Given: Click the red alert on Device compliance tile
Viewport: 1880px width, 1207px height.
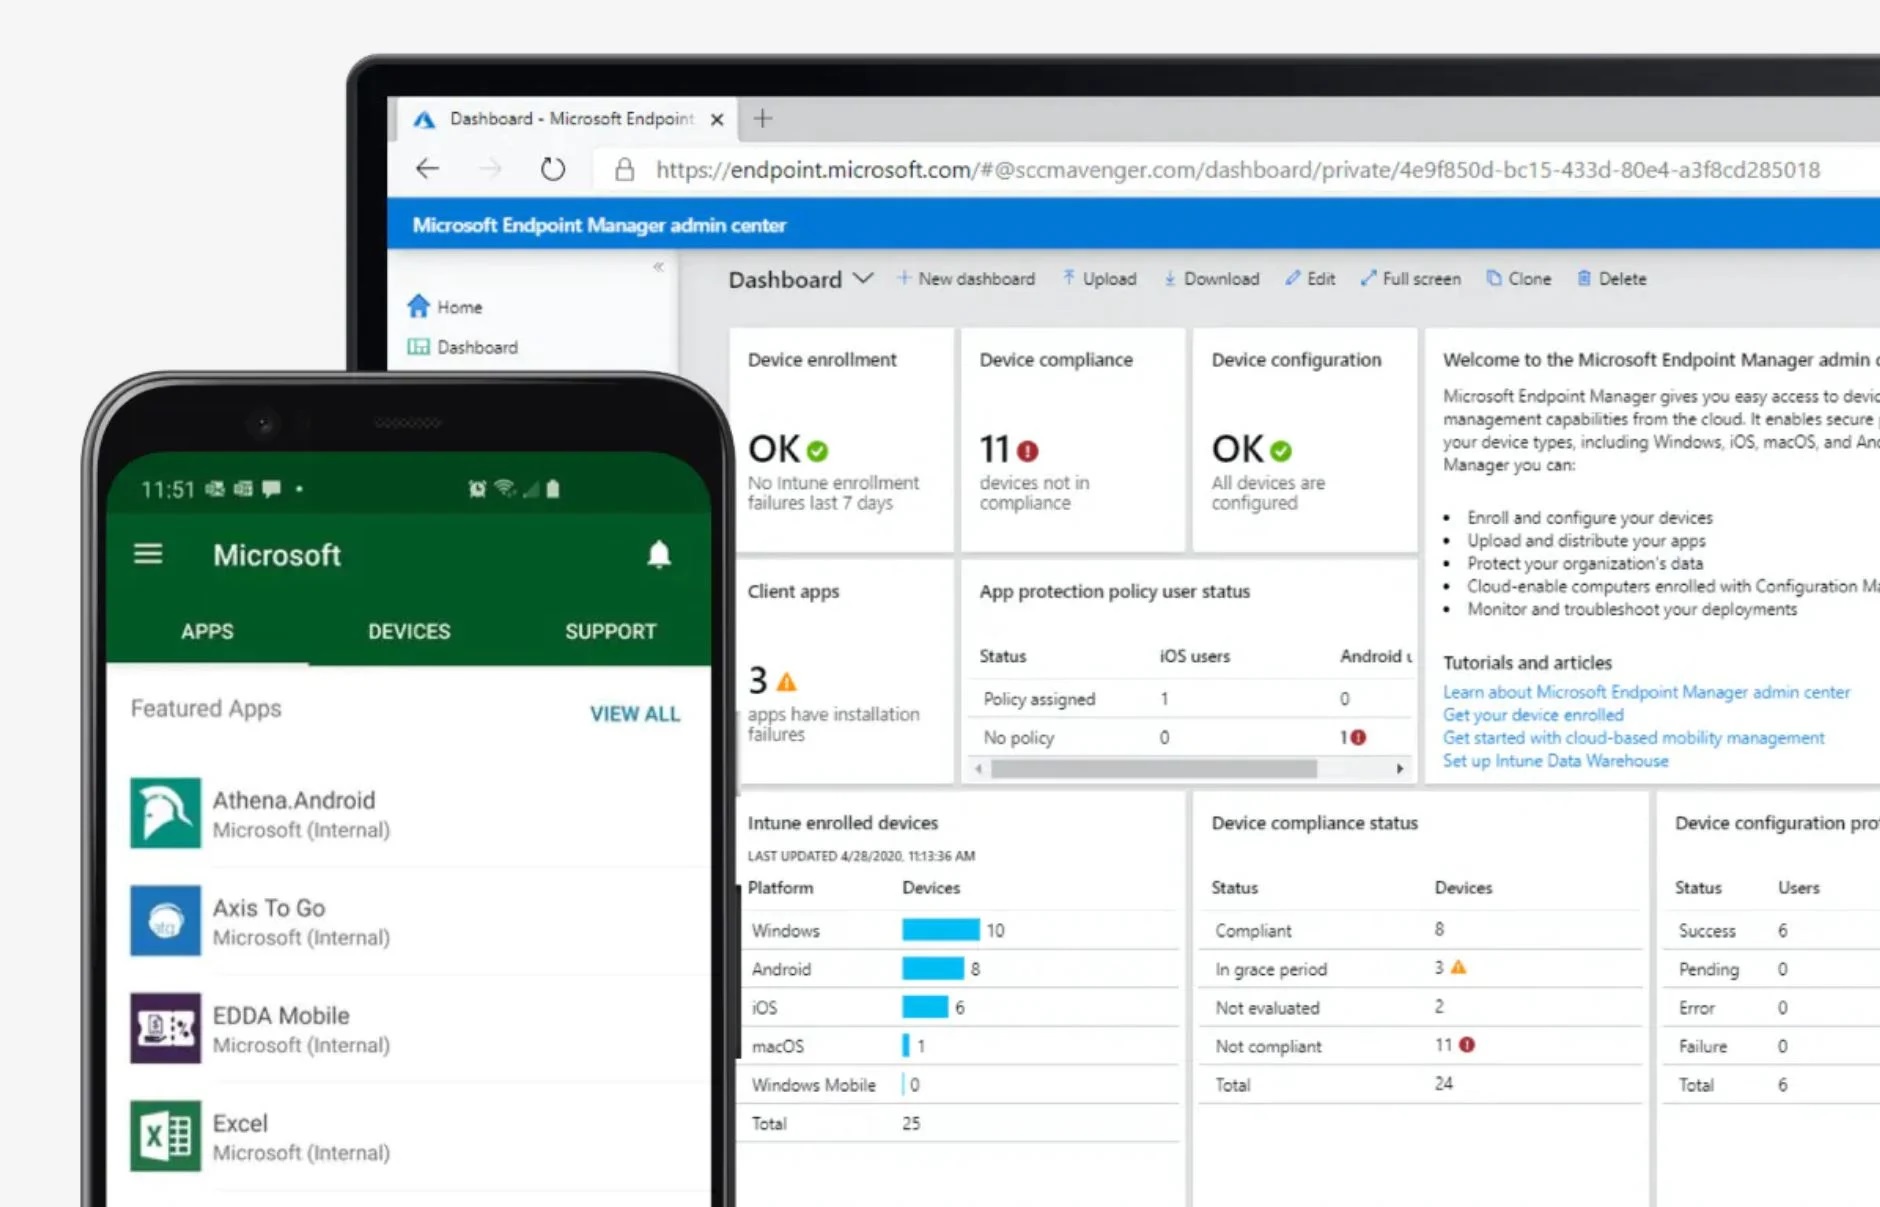Looking at the screenshot, I should tap(1027, 451).
